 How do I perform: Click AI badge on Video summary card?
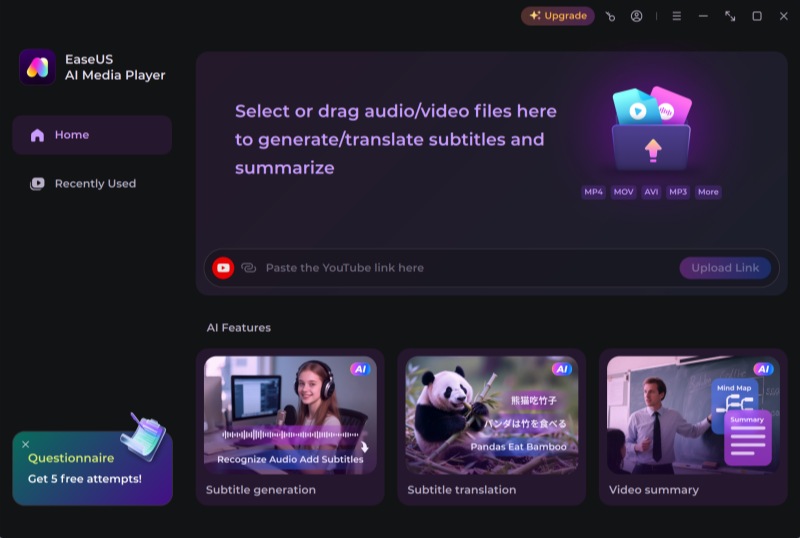764,369
